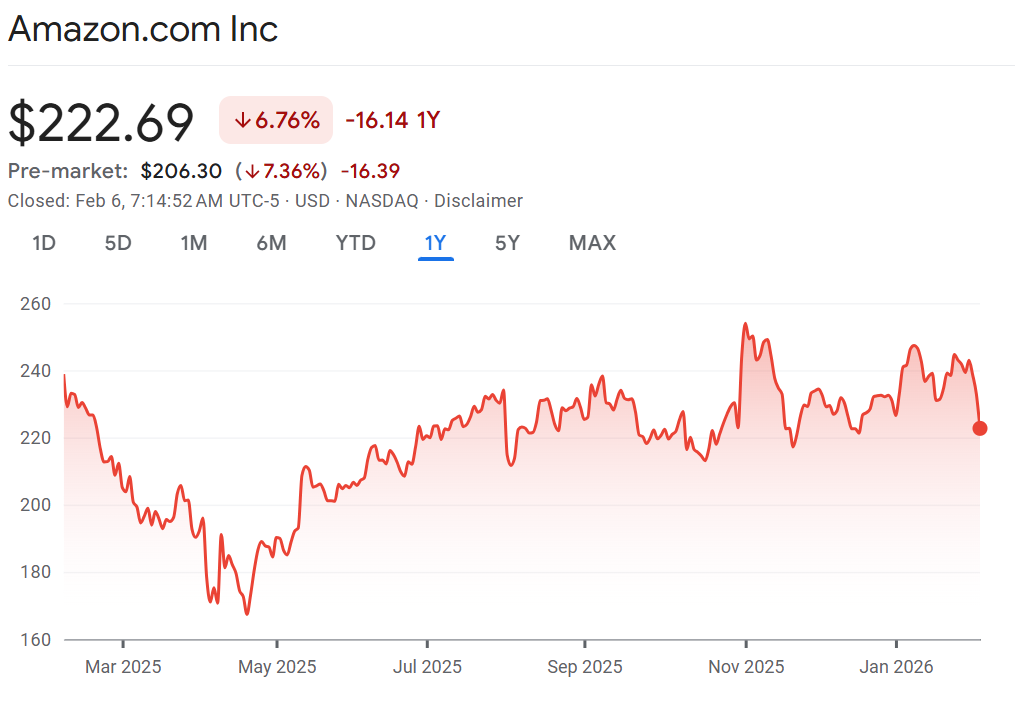Click the active 1Y tab
The image size is (1015, 703).
[436, 243]
